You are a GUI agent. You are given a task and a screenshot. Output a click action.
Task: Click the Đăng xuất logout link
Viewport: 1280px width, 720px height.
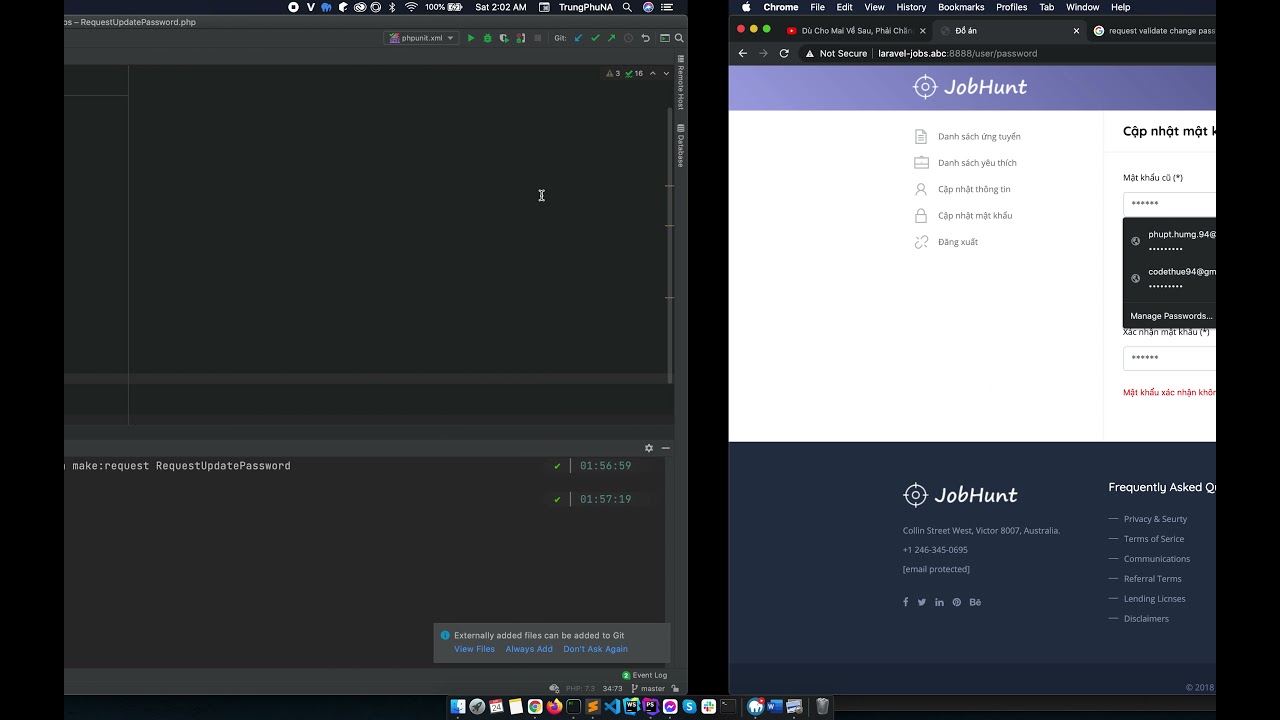point(958,242)
